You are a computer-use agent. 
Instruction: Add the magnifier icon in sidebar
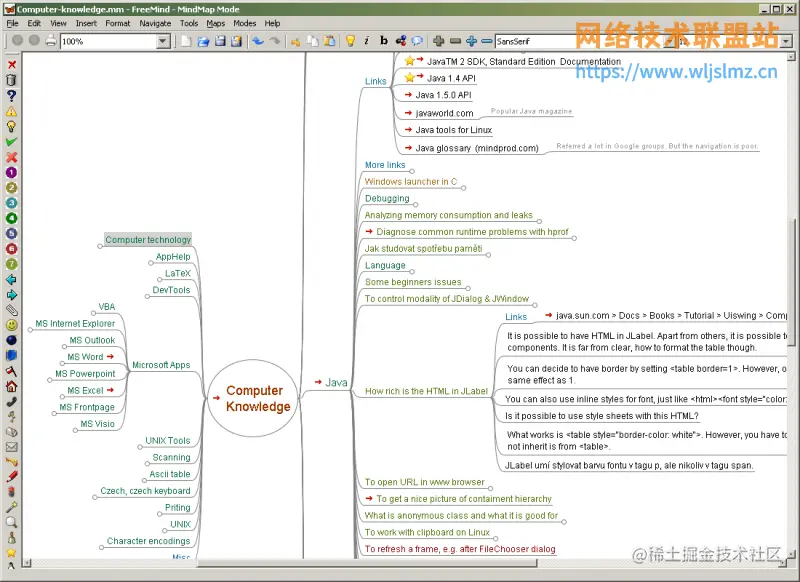[11, 522]
